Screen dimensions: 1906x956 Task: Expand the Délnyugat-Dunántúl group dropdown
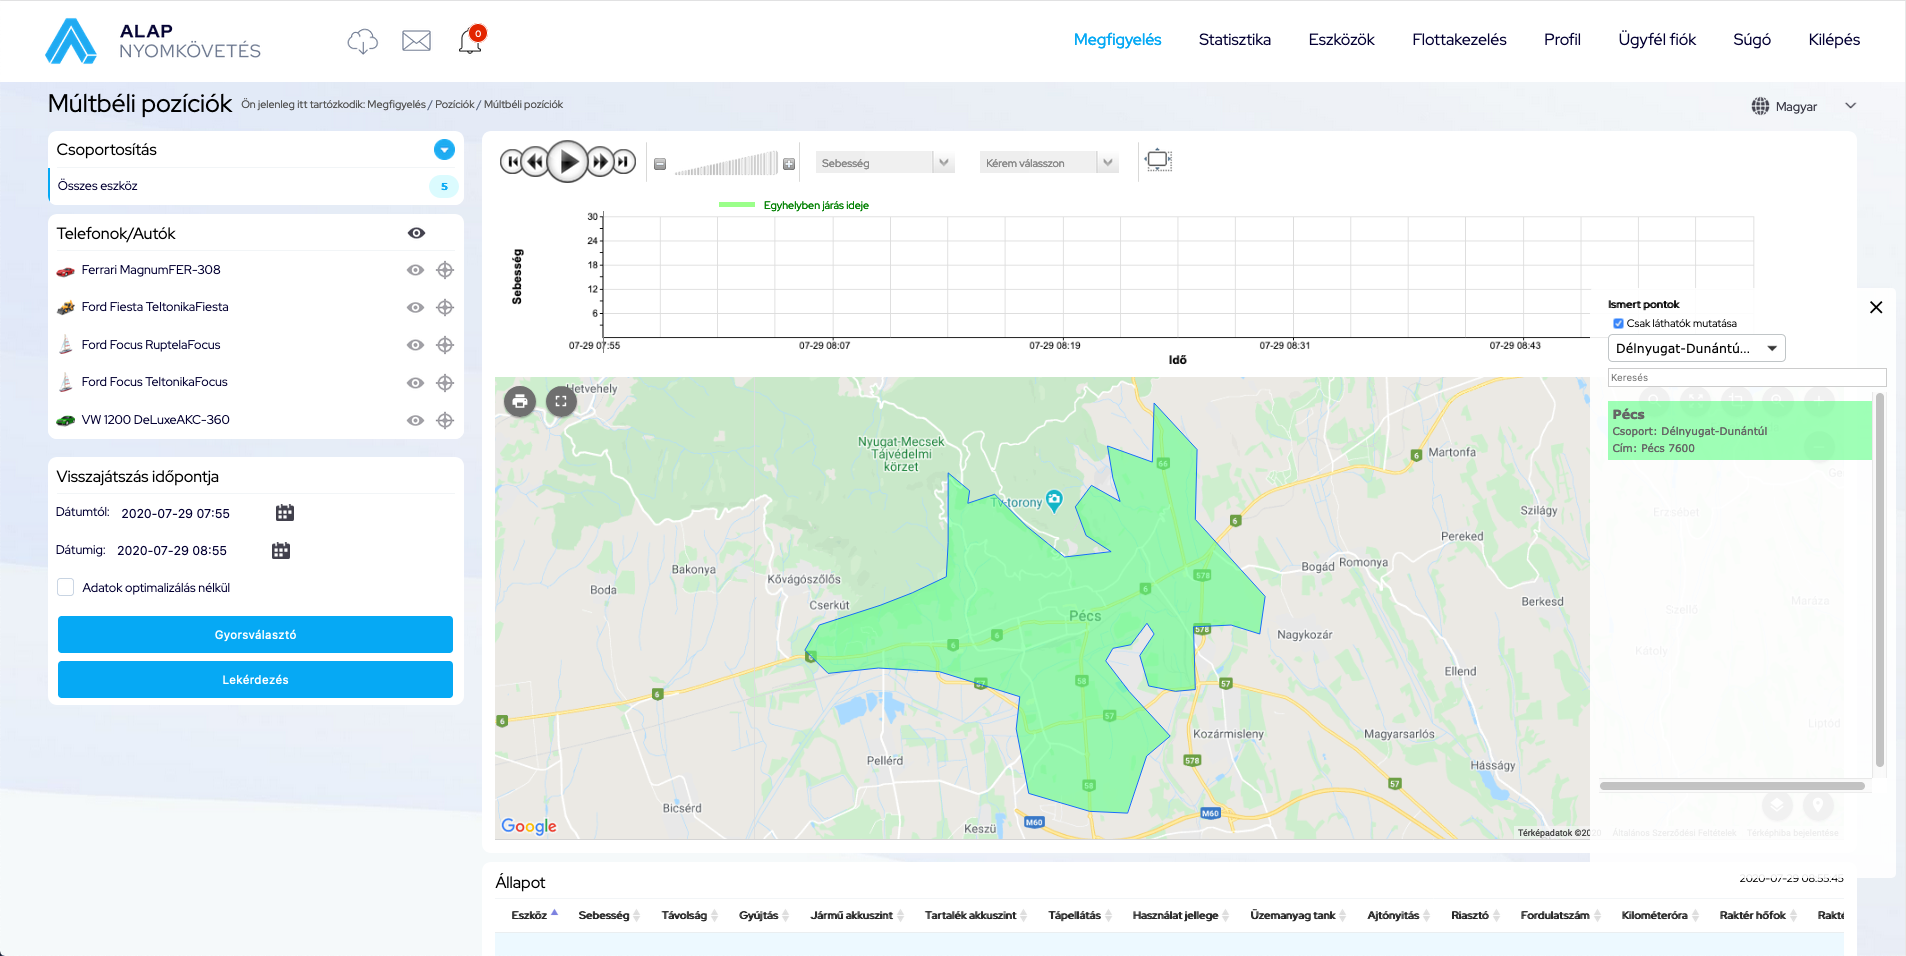(1696, 349)
